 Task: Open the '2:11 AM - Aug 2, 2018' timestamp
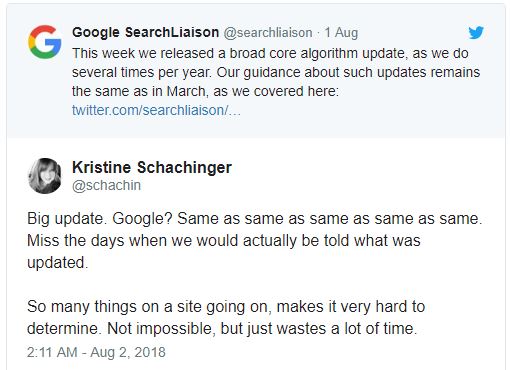tap(96, 352)
